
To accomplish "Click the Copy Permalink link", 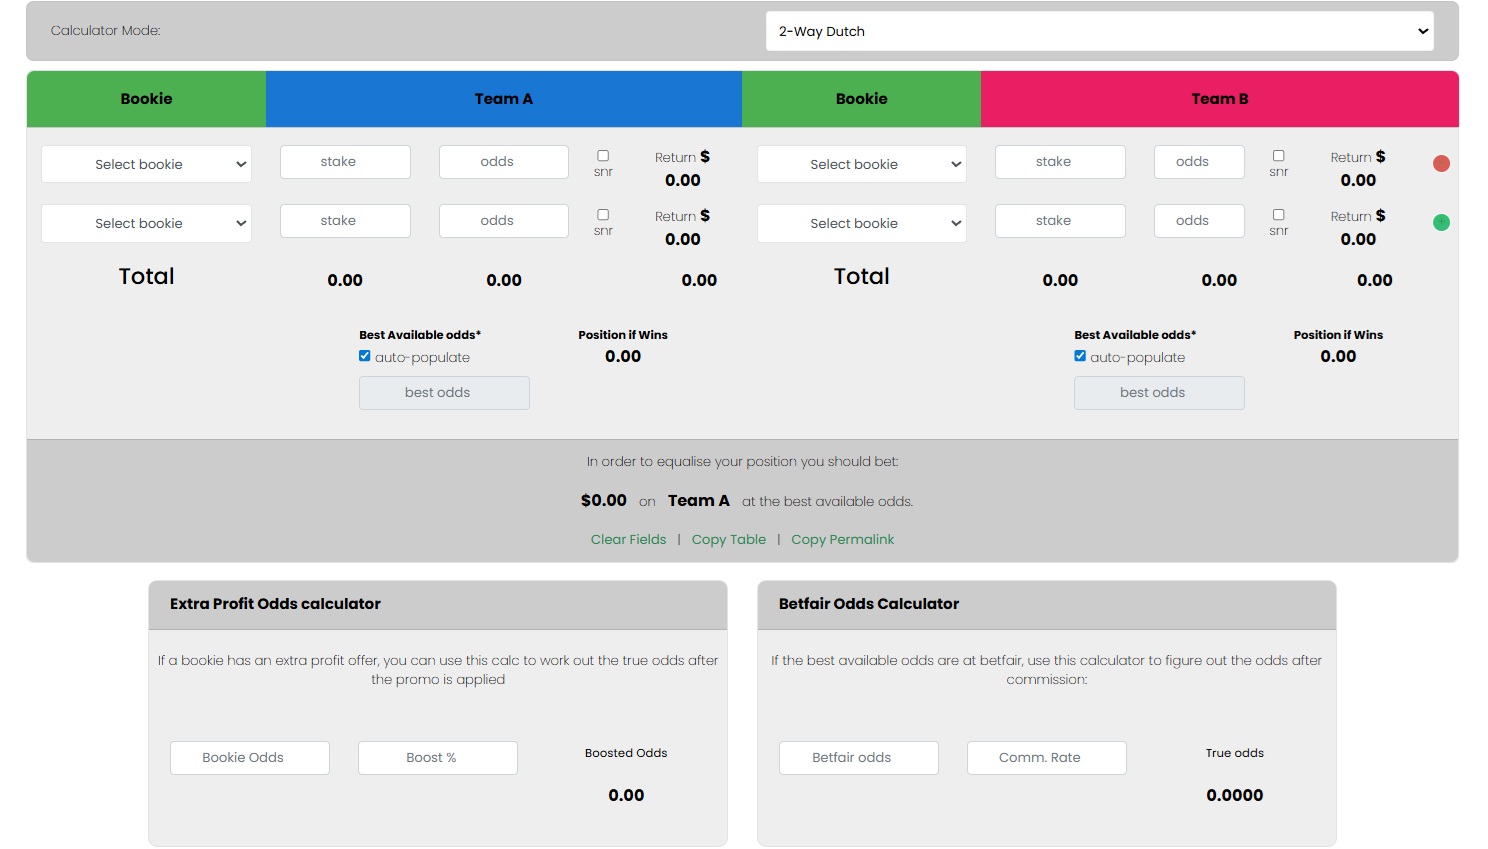I will [x=842, y=539].
